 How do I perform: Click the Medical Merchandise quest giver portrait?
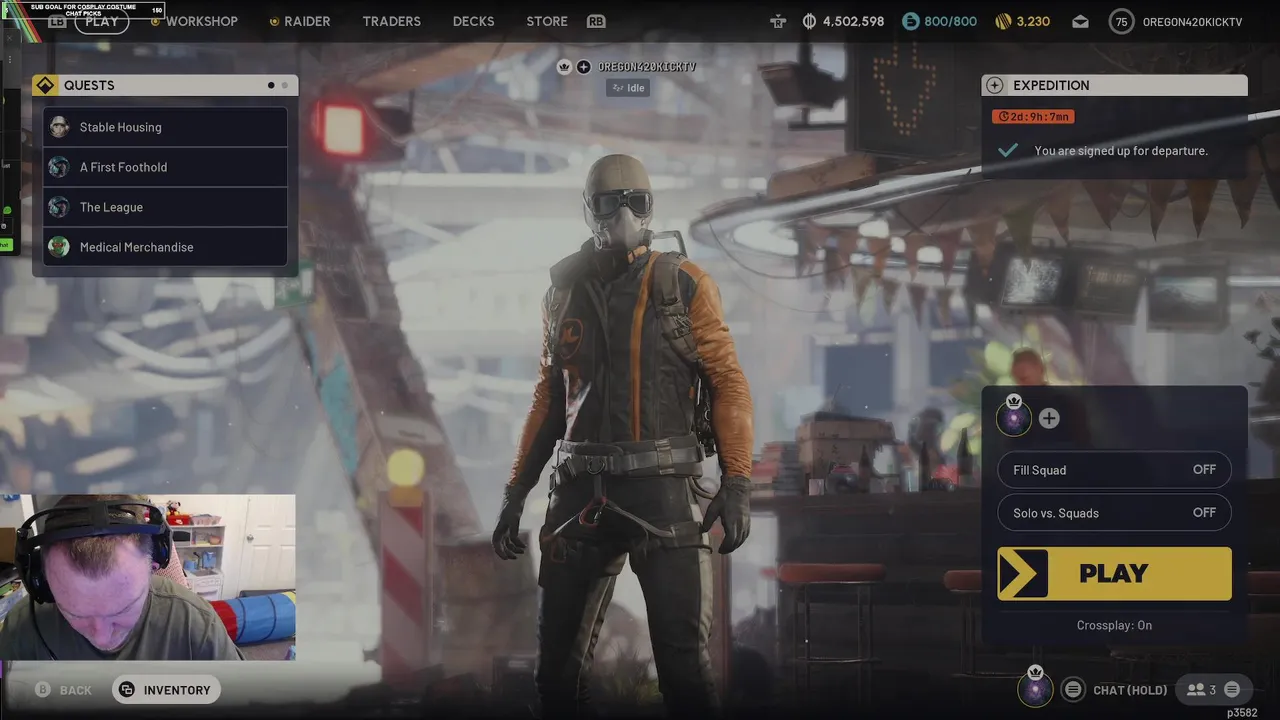tap(59, 247)
